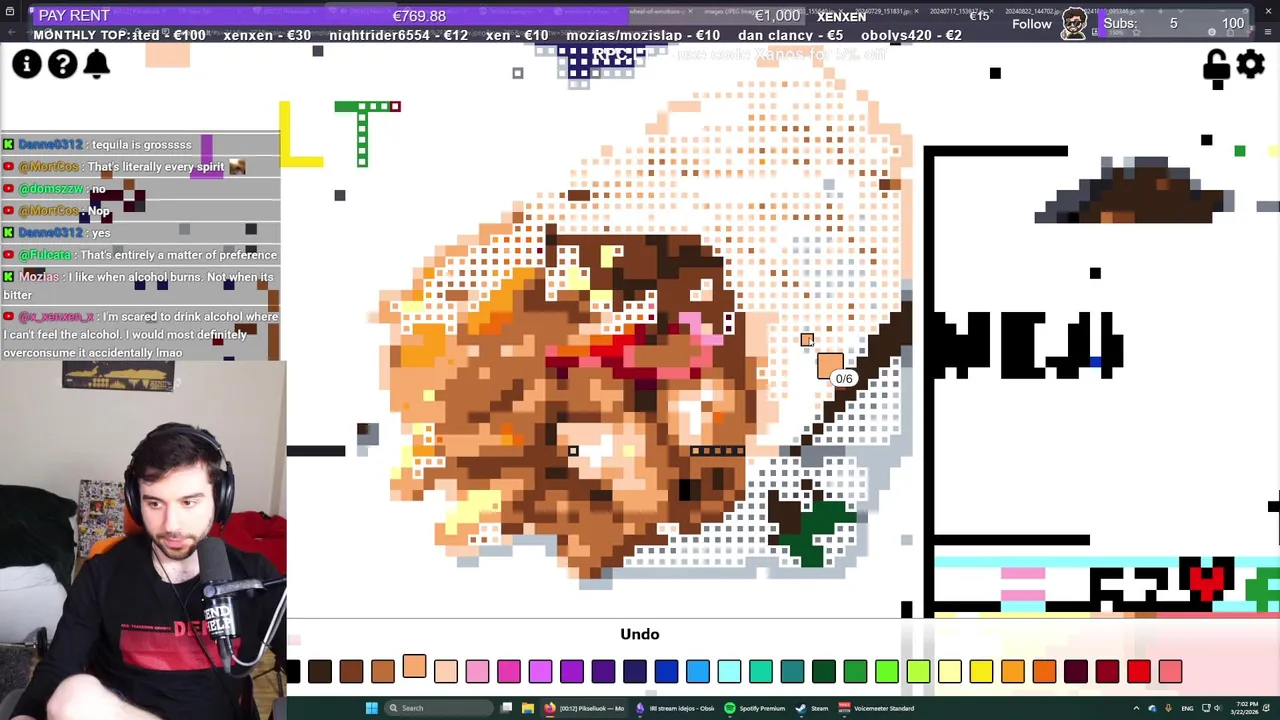
Task: Expand the system tray hidden icons chevron
Action: point(1136,708)
